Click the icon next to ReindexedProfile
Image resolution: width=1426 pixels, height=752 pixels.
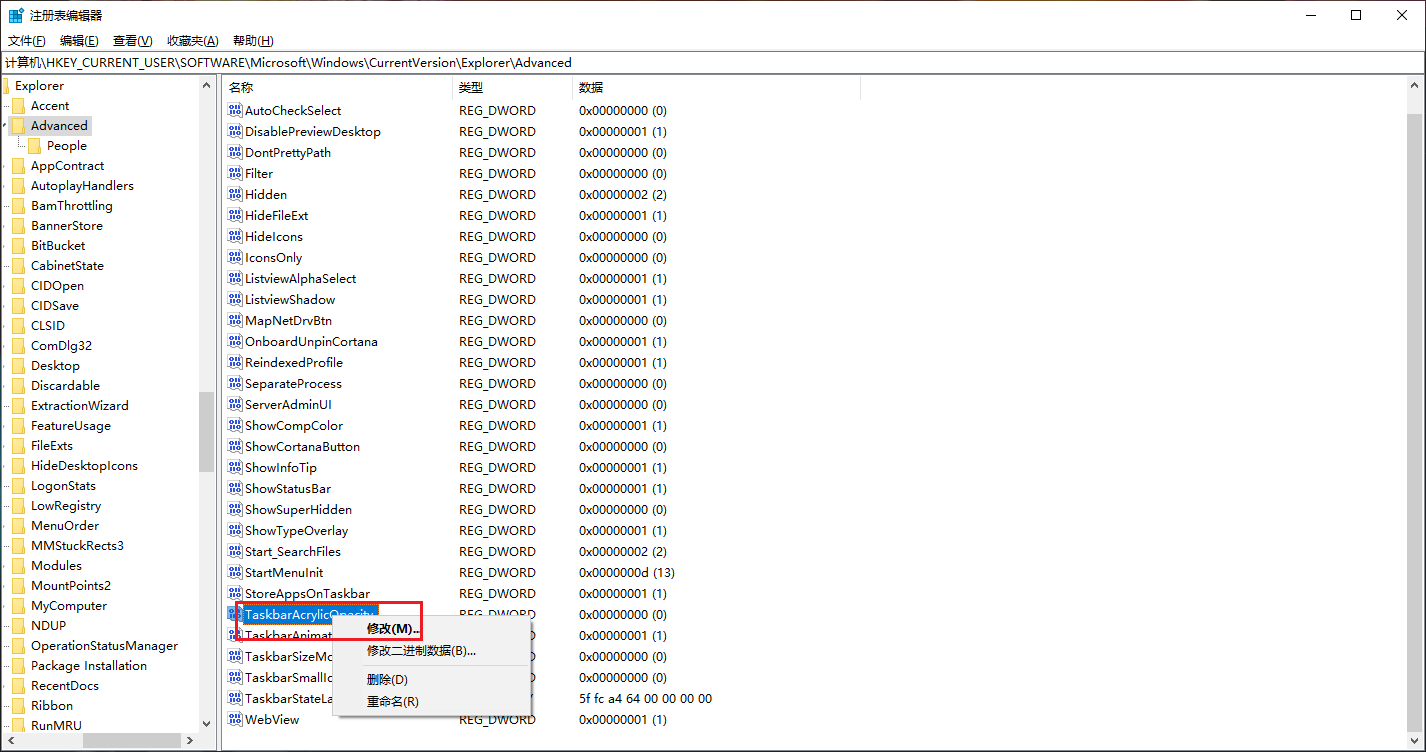(x=235, y=363)
